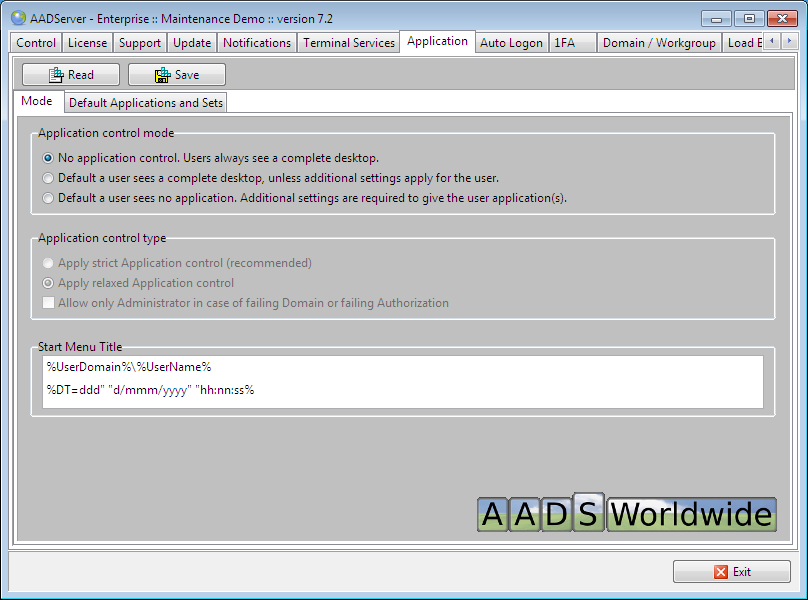Choose 'user sees a complete desktop' default option
Screen dimensions: 808x600
click(48, 178)
